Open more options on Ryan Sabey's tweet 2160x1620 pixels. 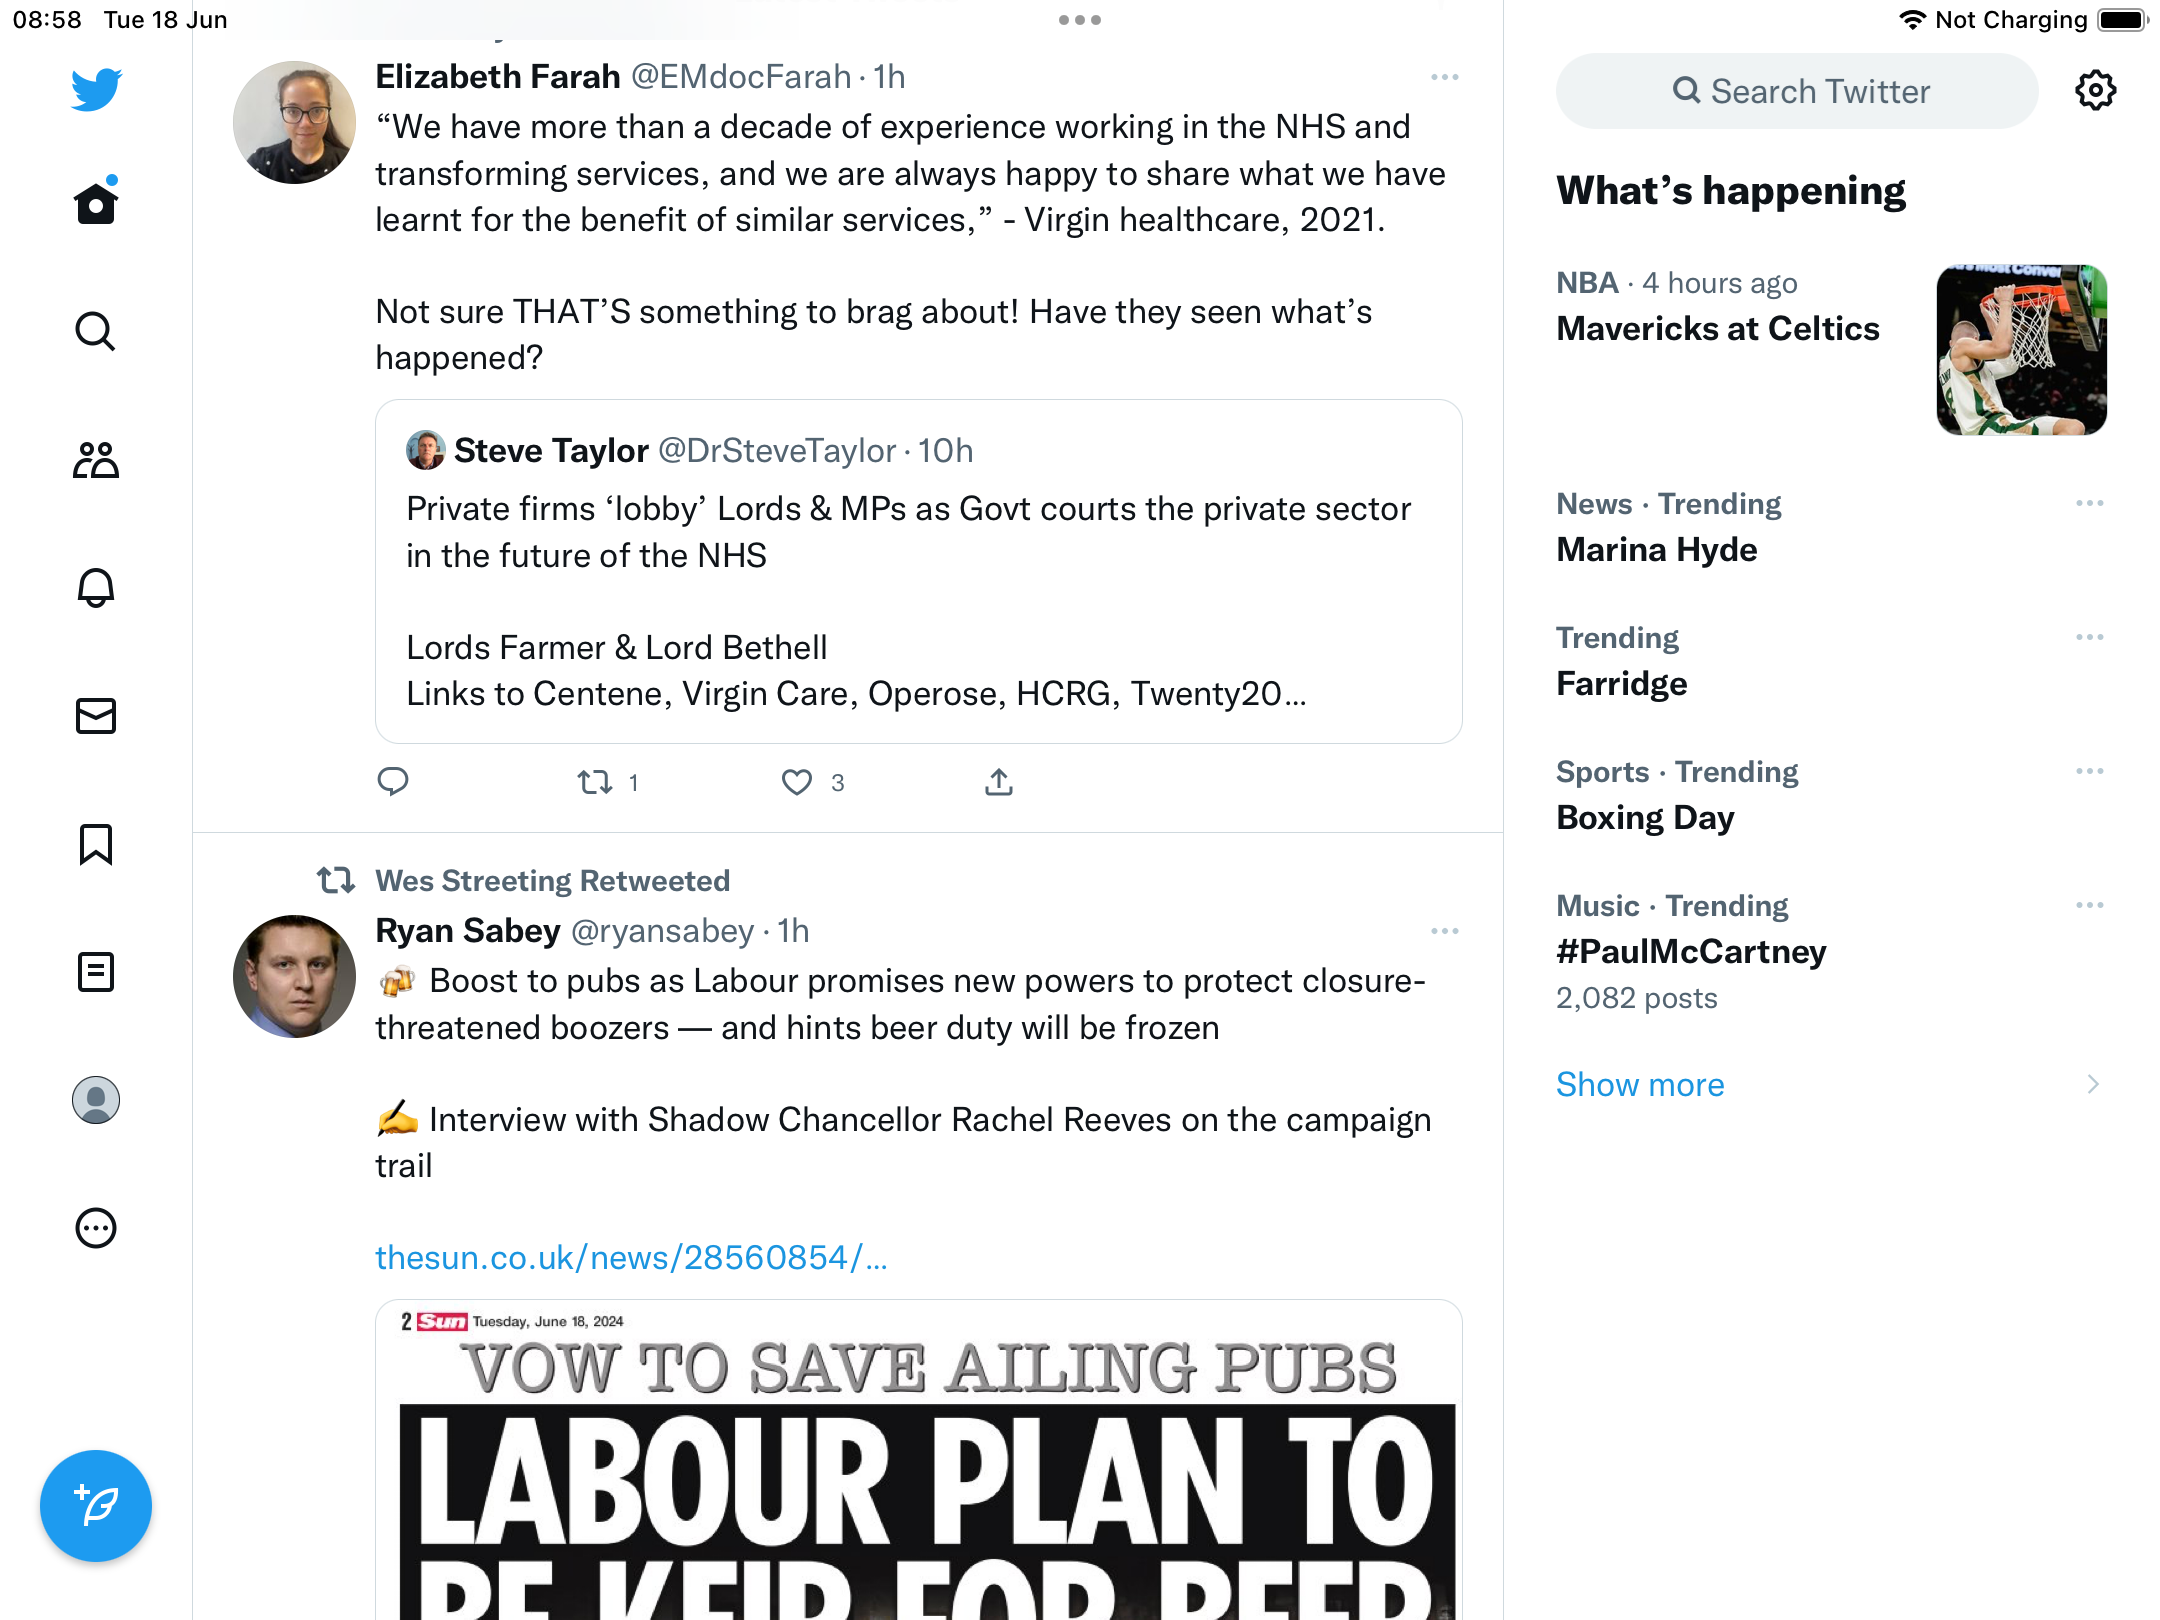tap(1444, 931)
